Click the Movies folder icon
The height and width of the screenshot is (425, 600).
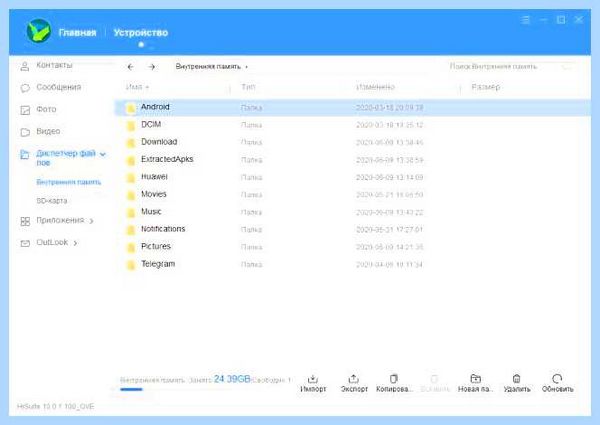click(x=131, y=195)
